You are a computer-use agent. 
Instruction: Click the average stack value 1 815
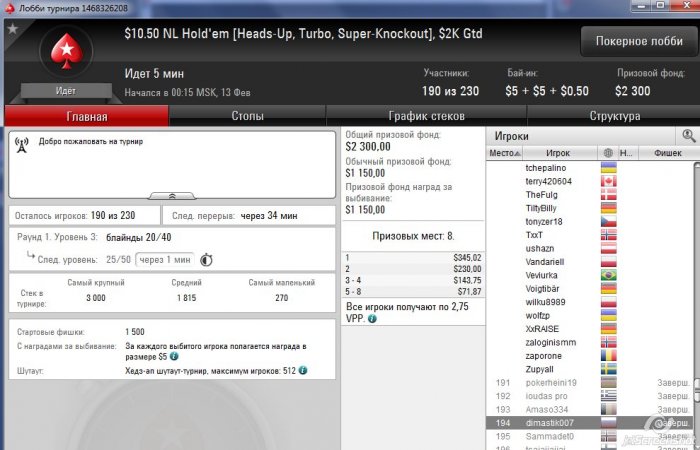pos(187,298)
